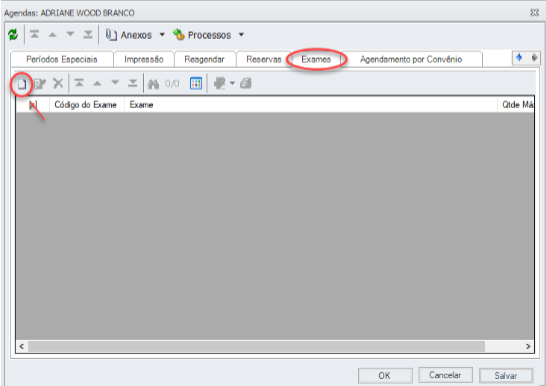Go to next record in top toolbar

tap(70, 34)
